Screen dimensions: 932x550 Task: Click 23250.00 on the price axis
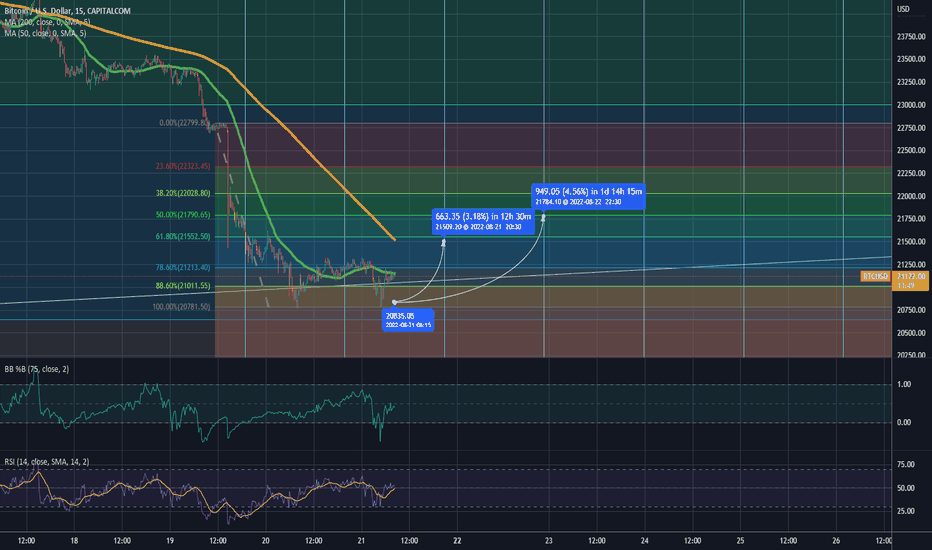click(911, 82)
